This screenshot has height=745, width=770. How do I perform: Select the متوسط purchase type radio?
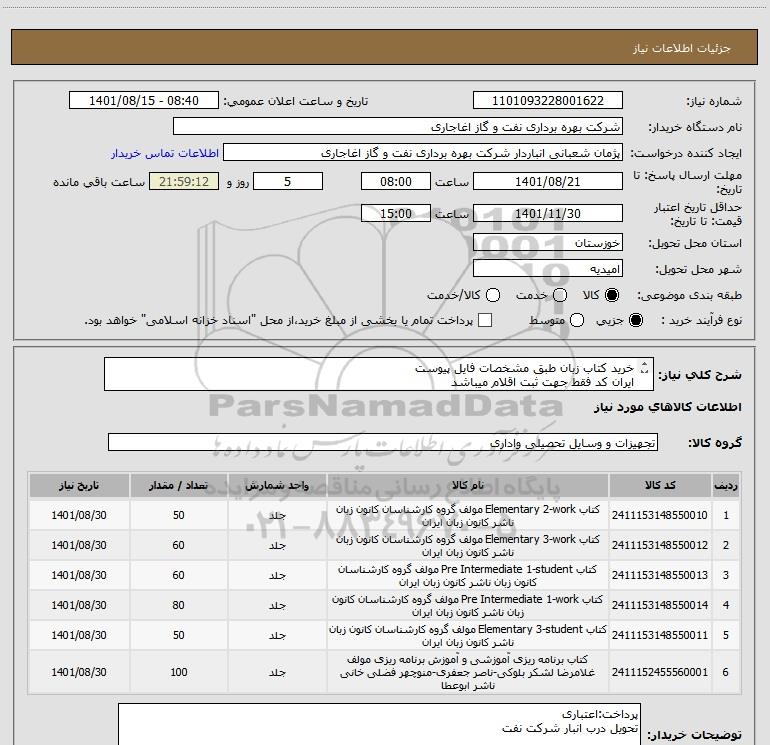[577, 320]
